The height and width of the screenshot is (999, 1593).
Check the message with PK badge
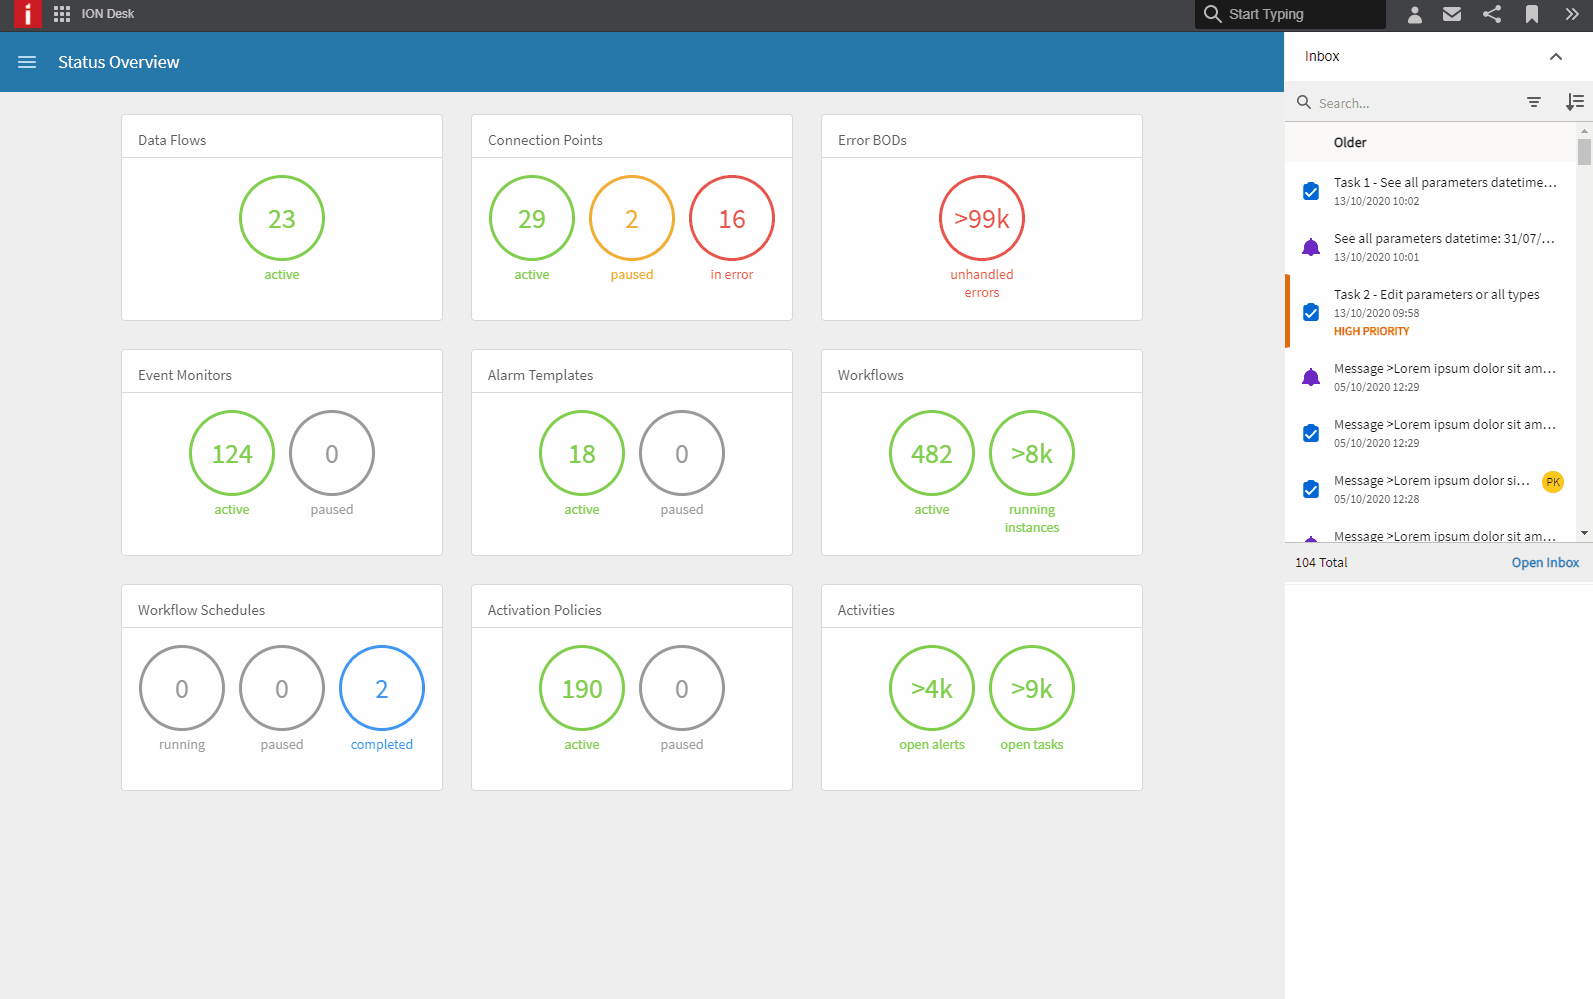[x=1310, y=489]
